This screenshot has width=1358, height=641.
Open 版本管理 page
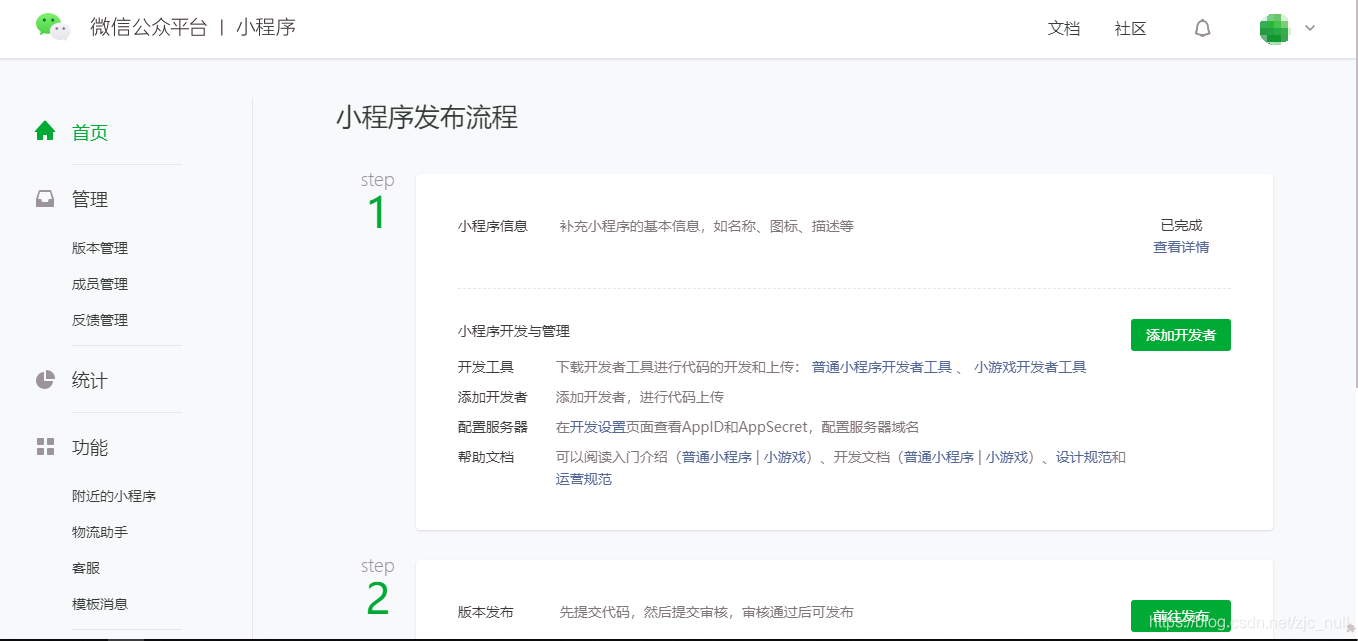tap(100, 248)
